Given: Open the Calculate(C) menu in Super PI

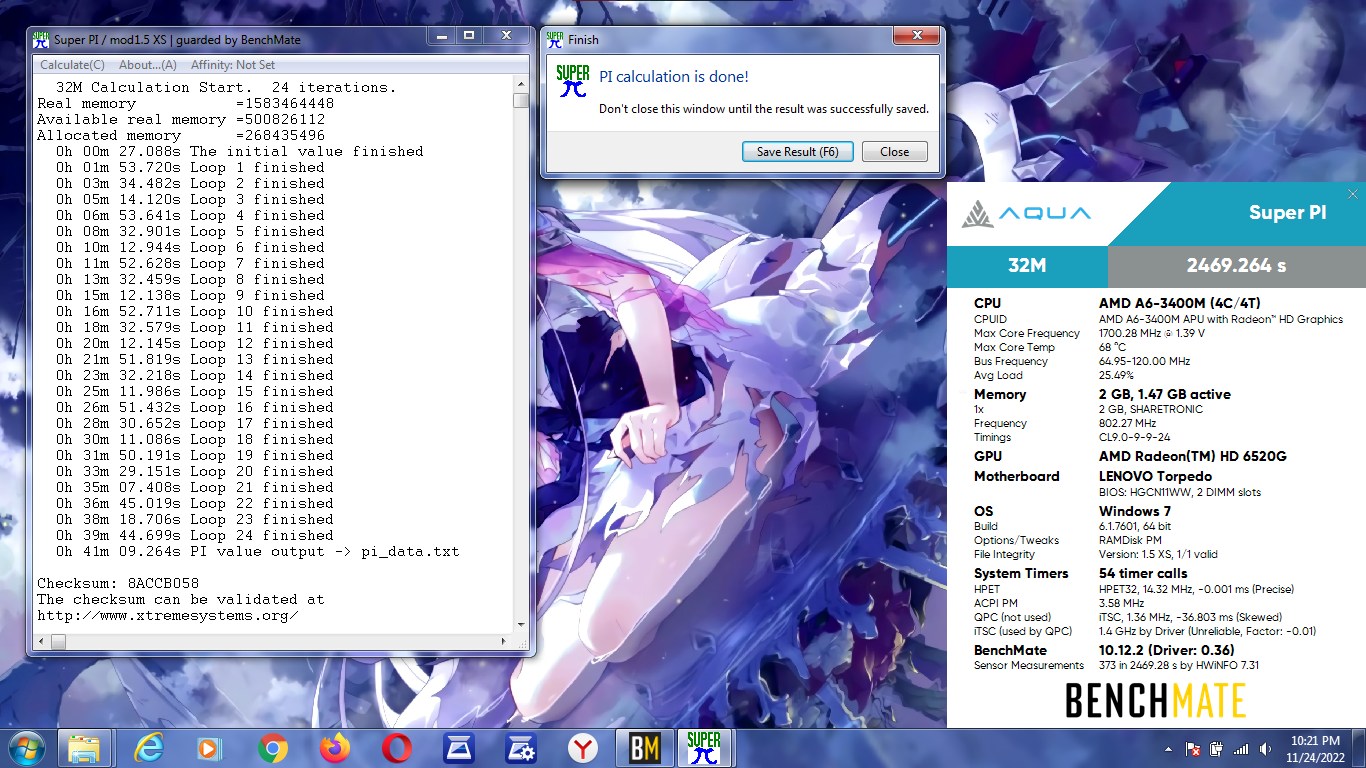Looking at the screenshot, I should point(72,65).
